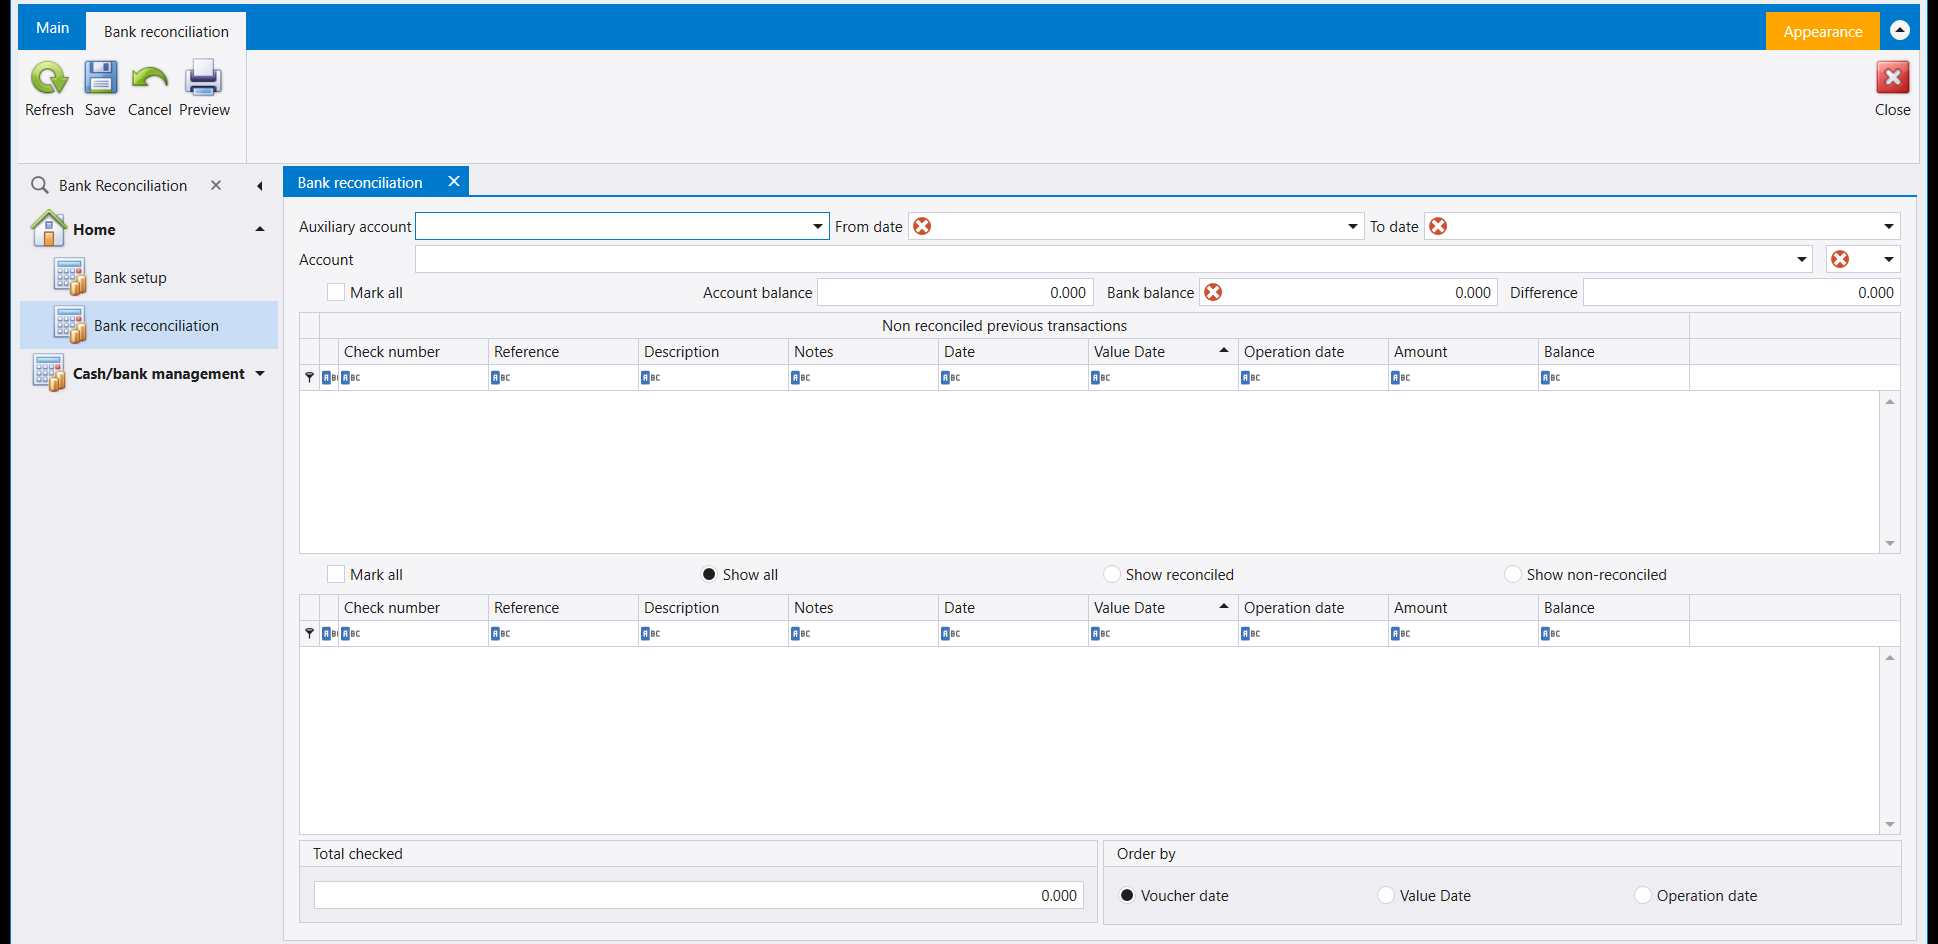Screen dimensions: 1938x944
Task: Order by Operation date radio button
Action: click(1643, 895)
